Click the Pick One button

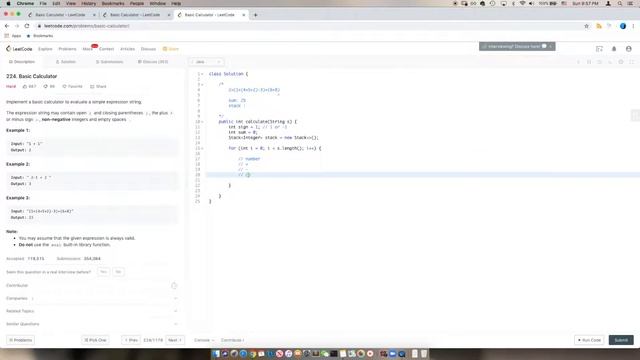click(x=95, y=340)
